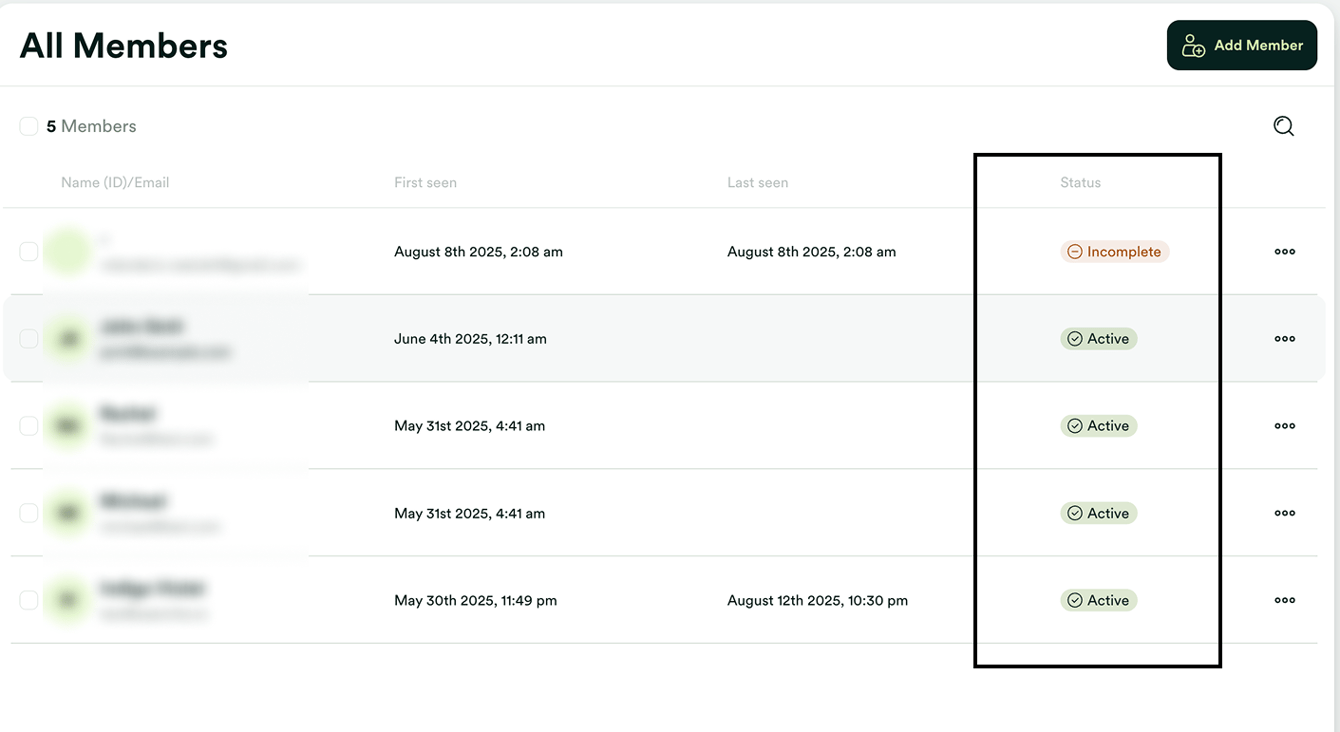Click Active badge for May 30th member
Viewport: 1340px width, 732px height.
(1098, 601)
